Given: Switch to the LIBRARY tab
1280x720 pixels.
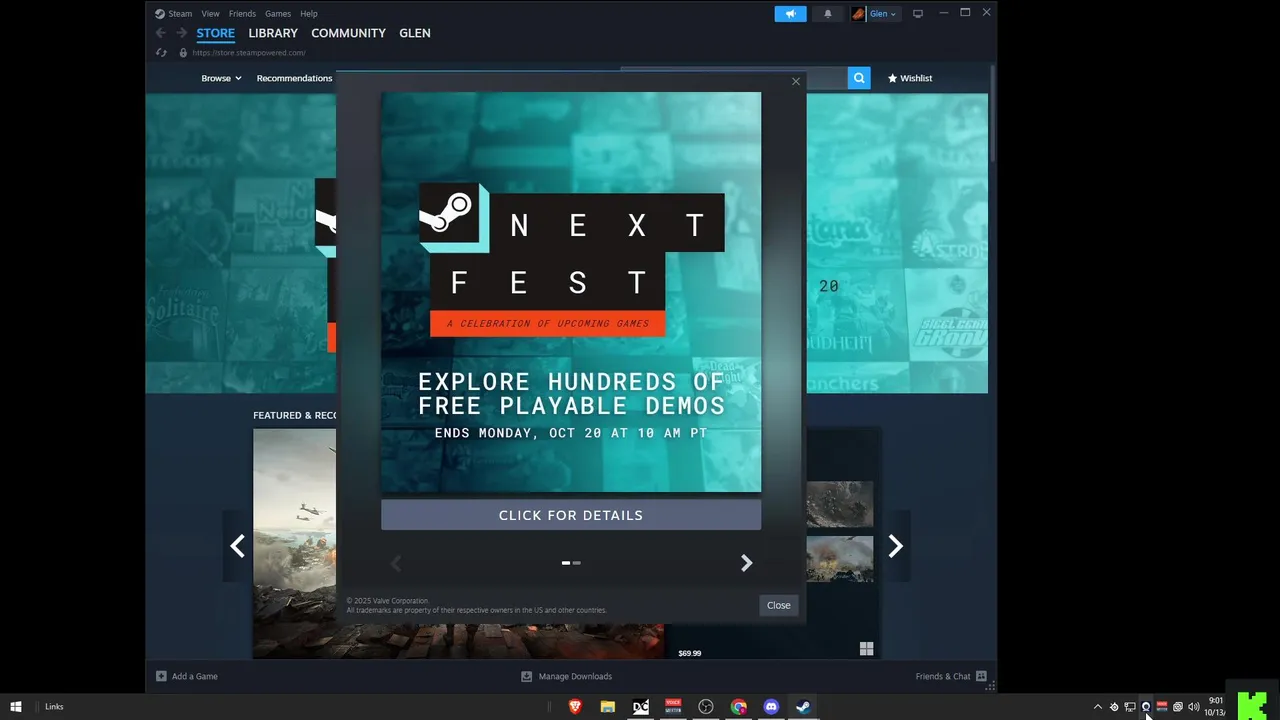Looking at the screenshot, I should coord(273,33).
